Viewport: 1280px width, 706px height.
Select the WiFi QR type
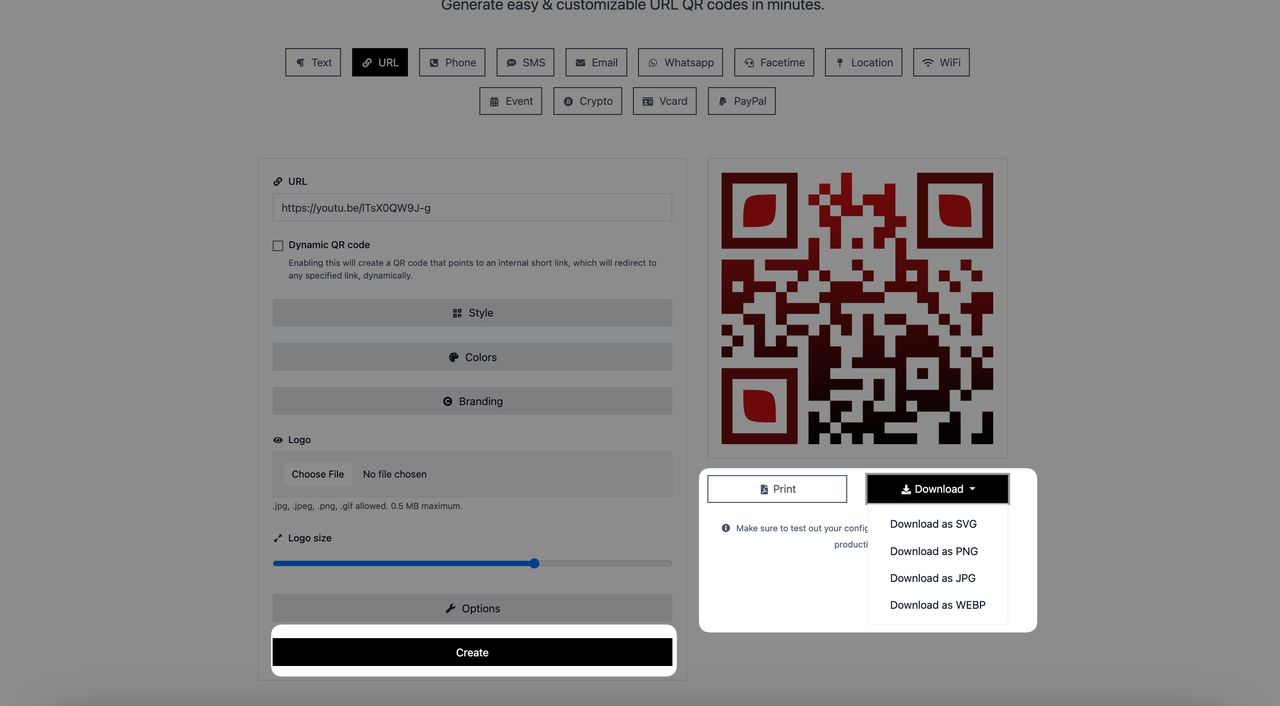[941, 62]
